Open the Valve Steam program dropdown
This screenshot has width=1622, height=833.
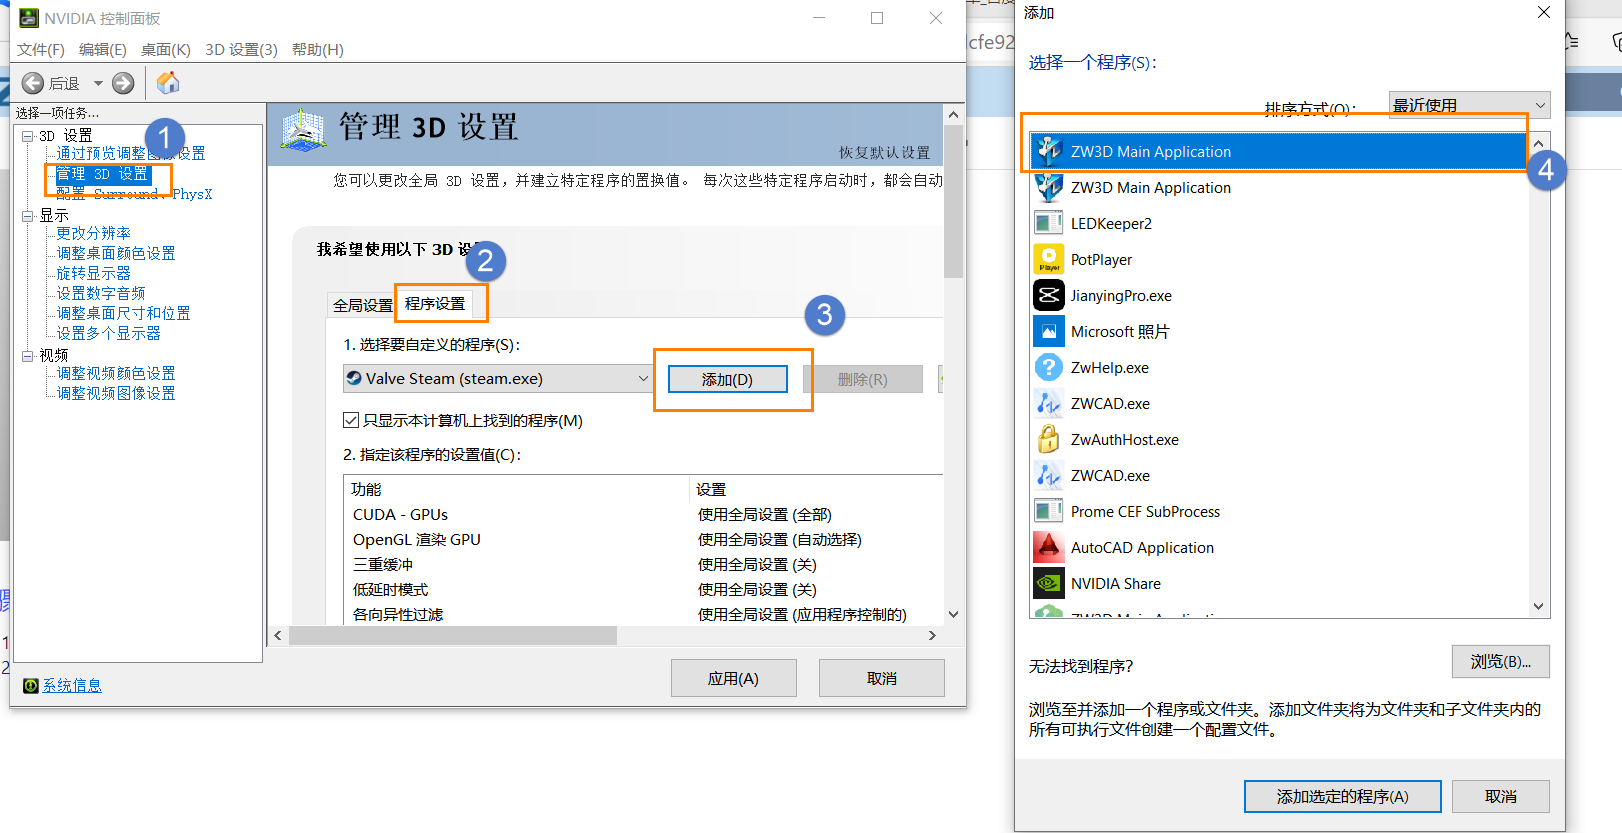(497, 378)
